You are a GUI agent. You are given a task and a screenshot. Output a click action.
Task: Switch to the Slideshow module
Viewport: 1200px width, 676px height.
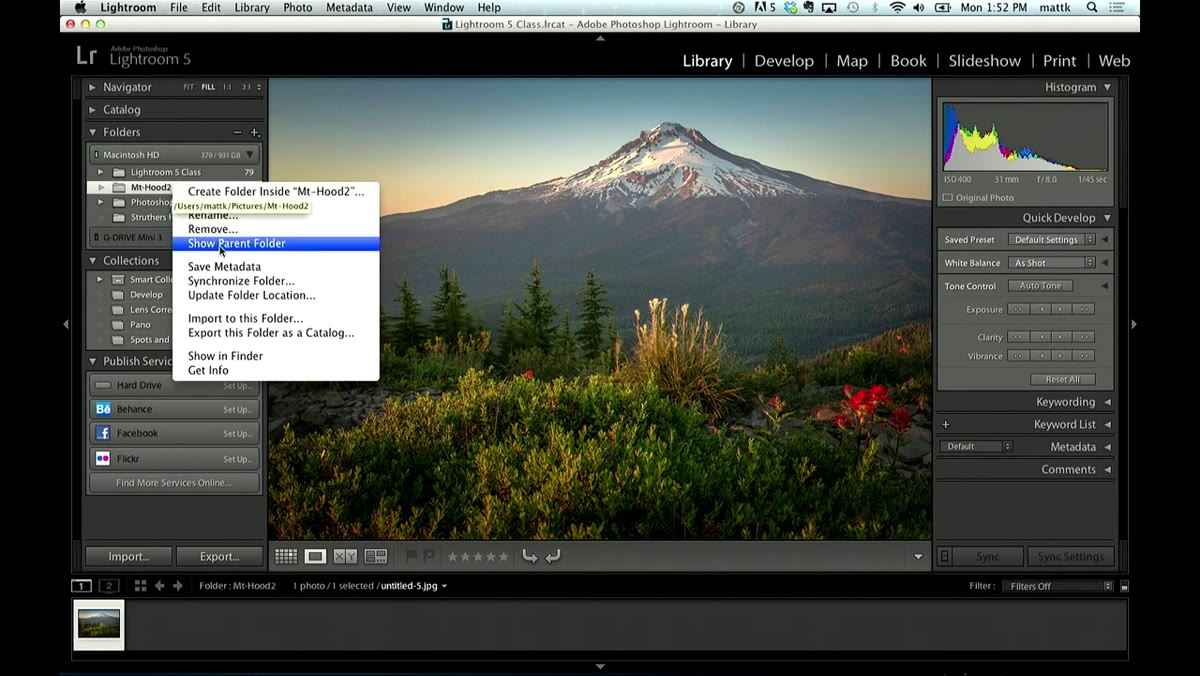[984, 61]
